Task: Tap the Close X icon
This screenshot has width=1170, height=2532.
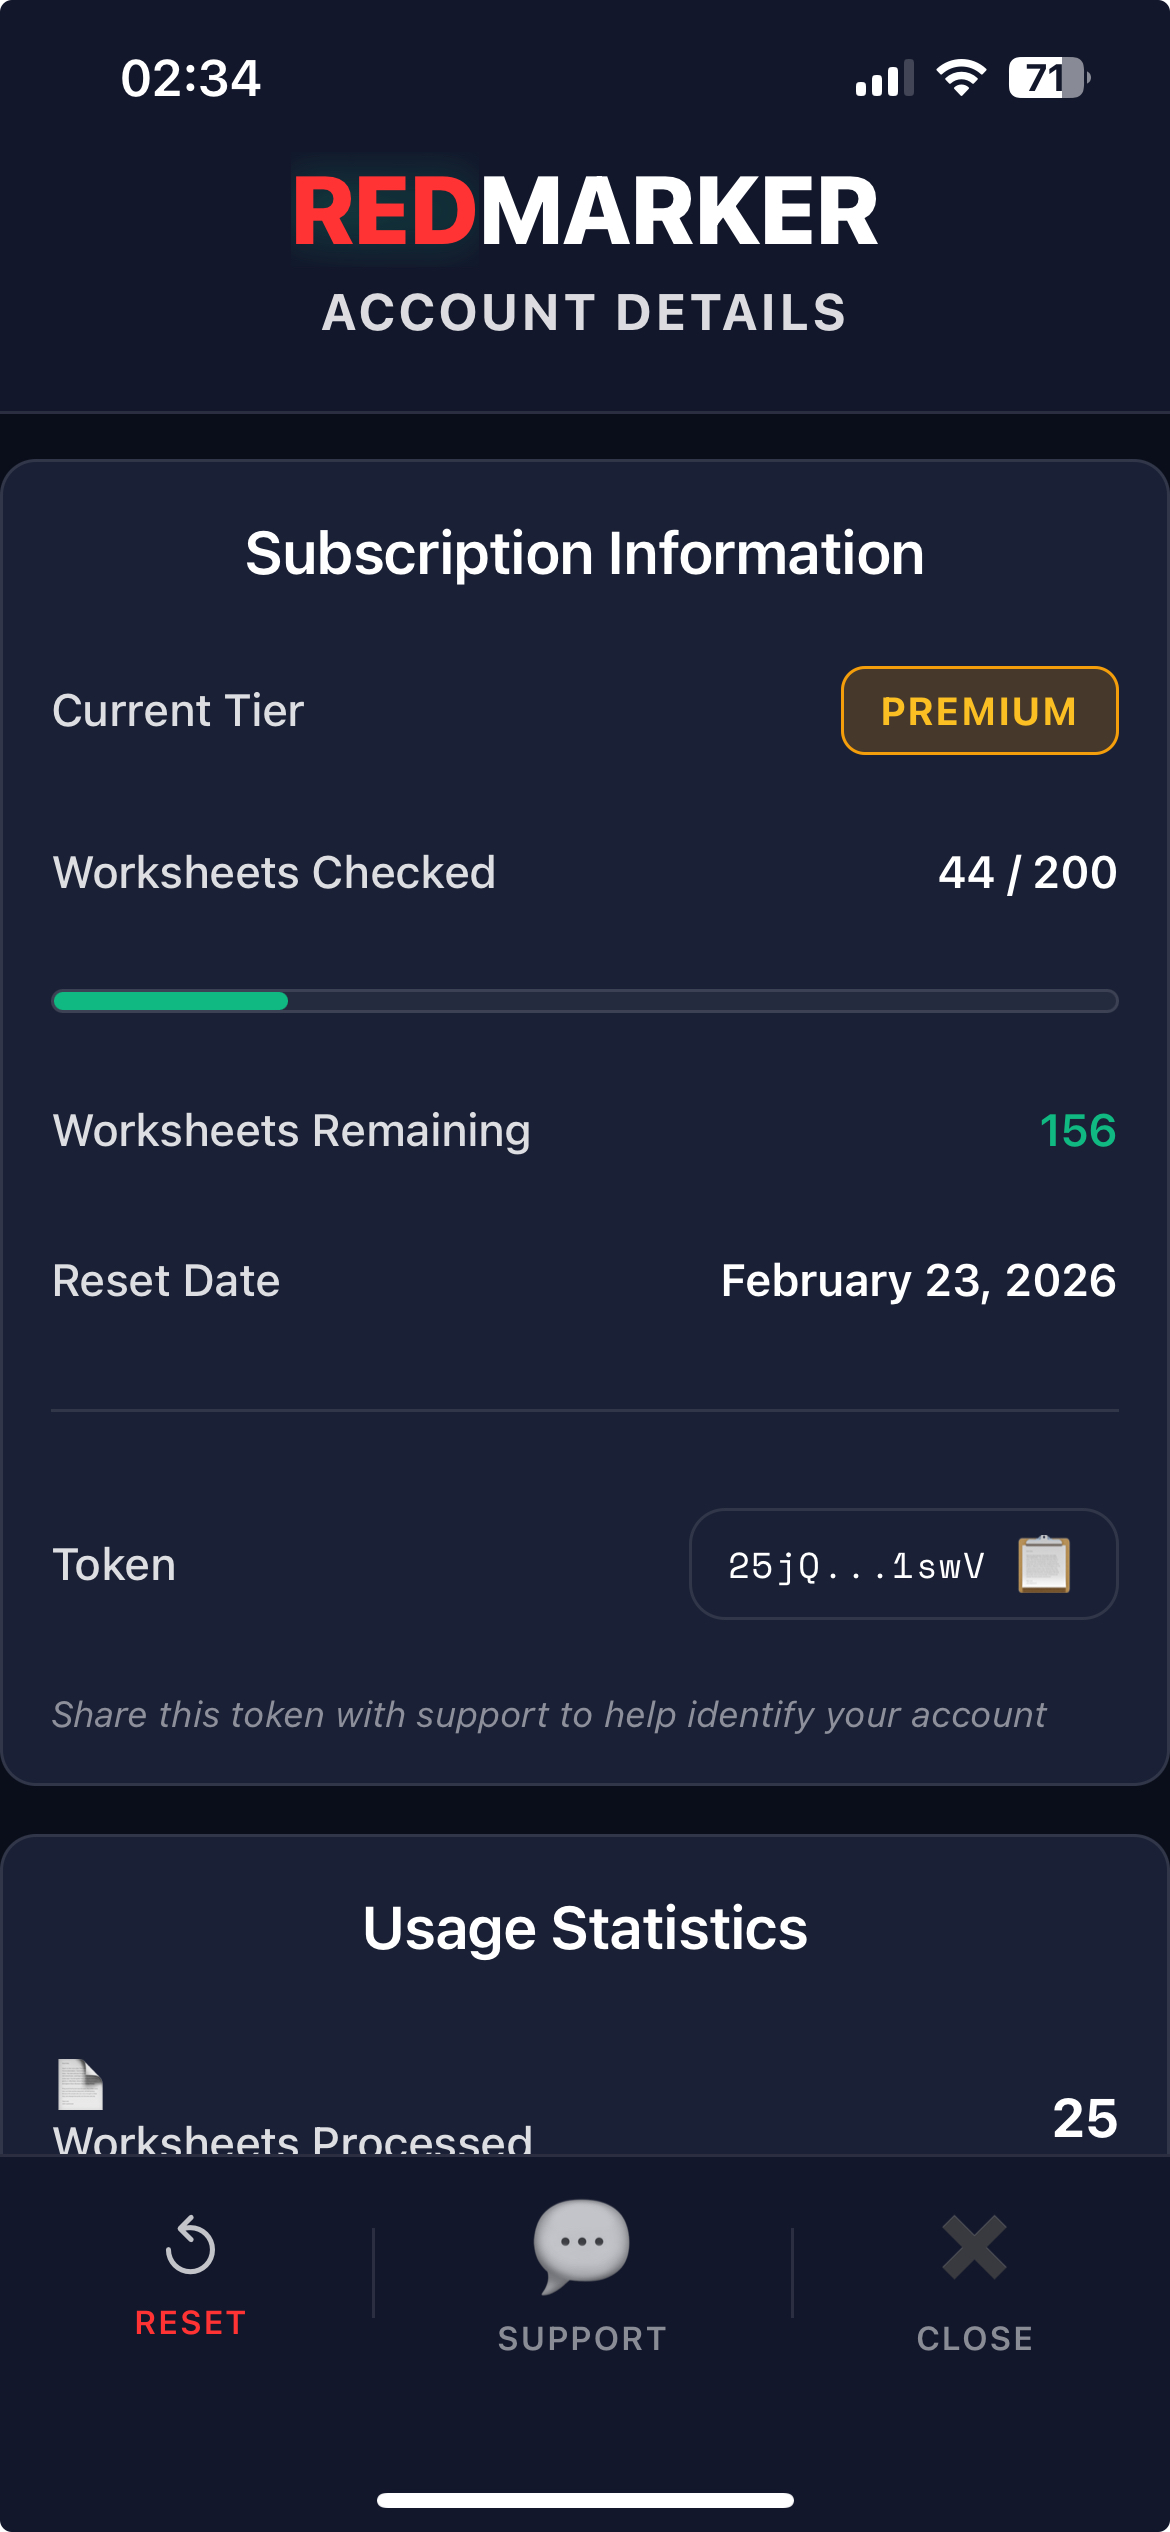Action: 973,2247
